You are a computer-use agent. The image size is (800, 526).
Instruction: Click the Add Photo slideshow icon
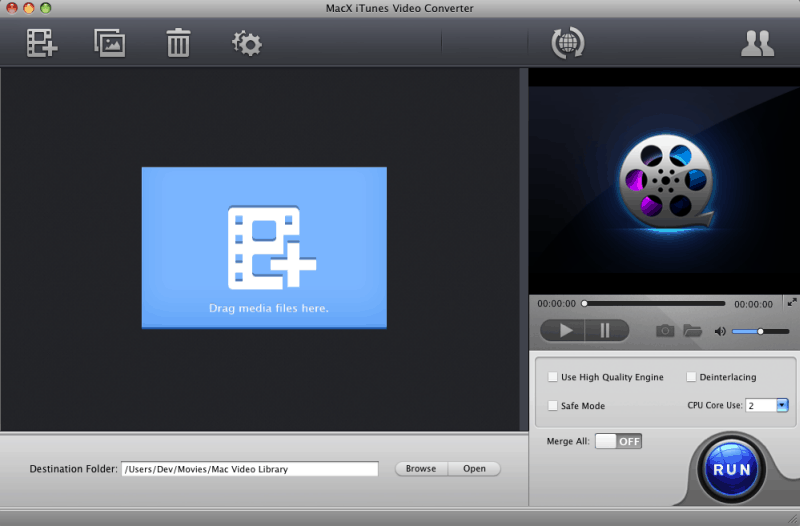tap(108, 43)
